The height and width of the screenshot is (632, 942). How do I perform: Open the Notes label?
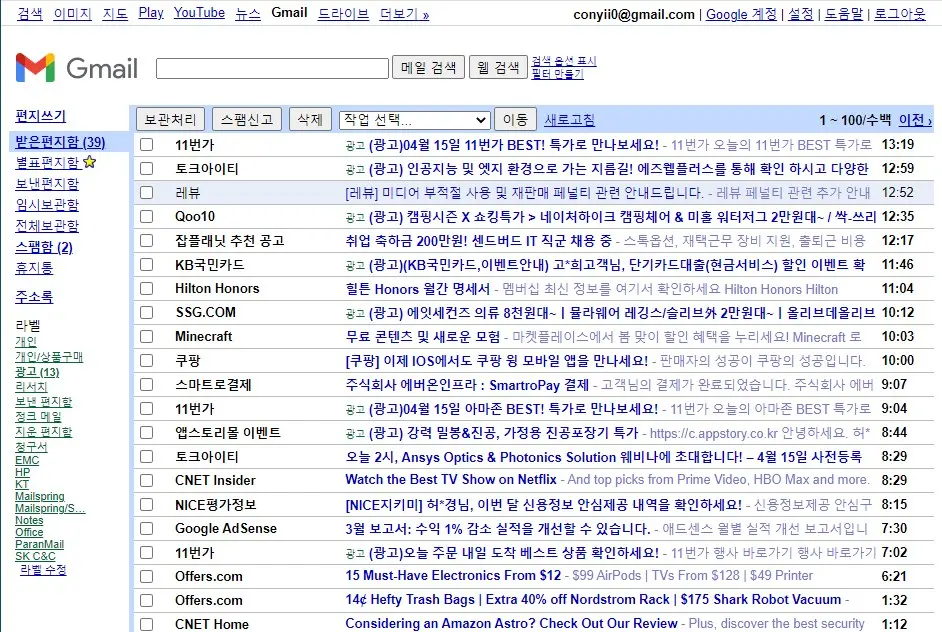(29, 520)
